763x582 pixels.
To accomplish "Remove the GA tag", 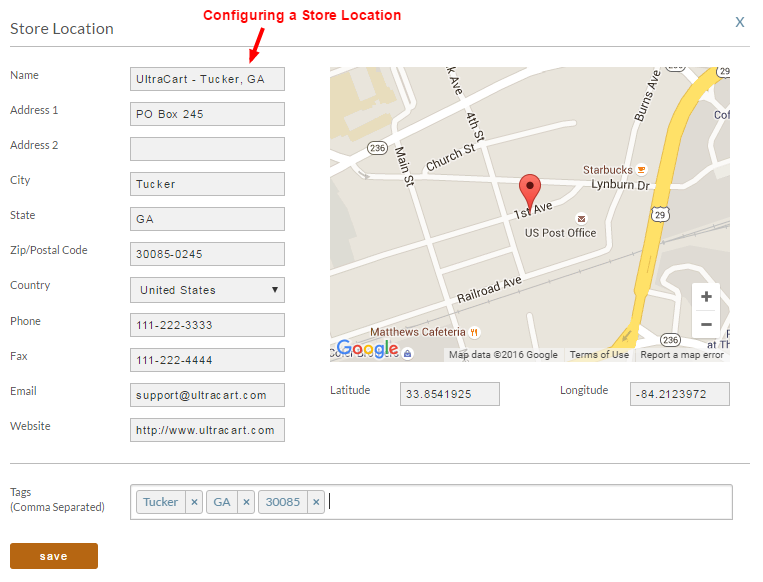I will (x=246, y=502).
